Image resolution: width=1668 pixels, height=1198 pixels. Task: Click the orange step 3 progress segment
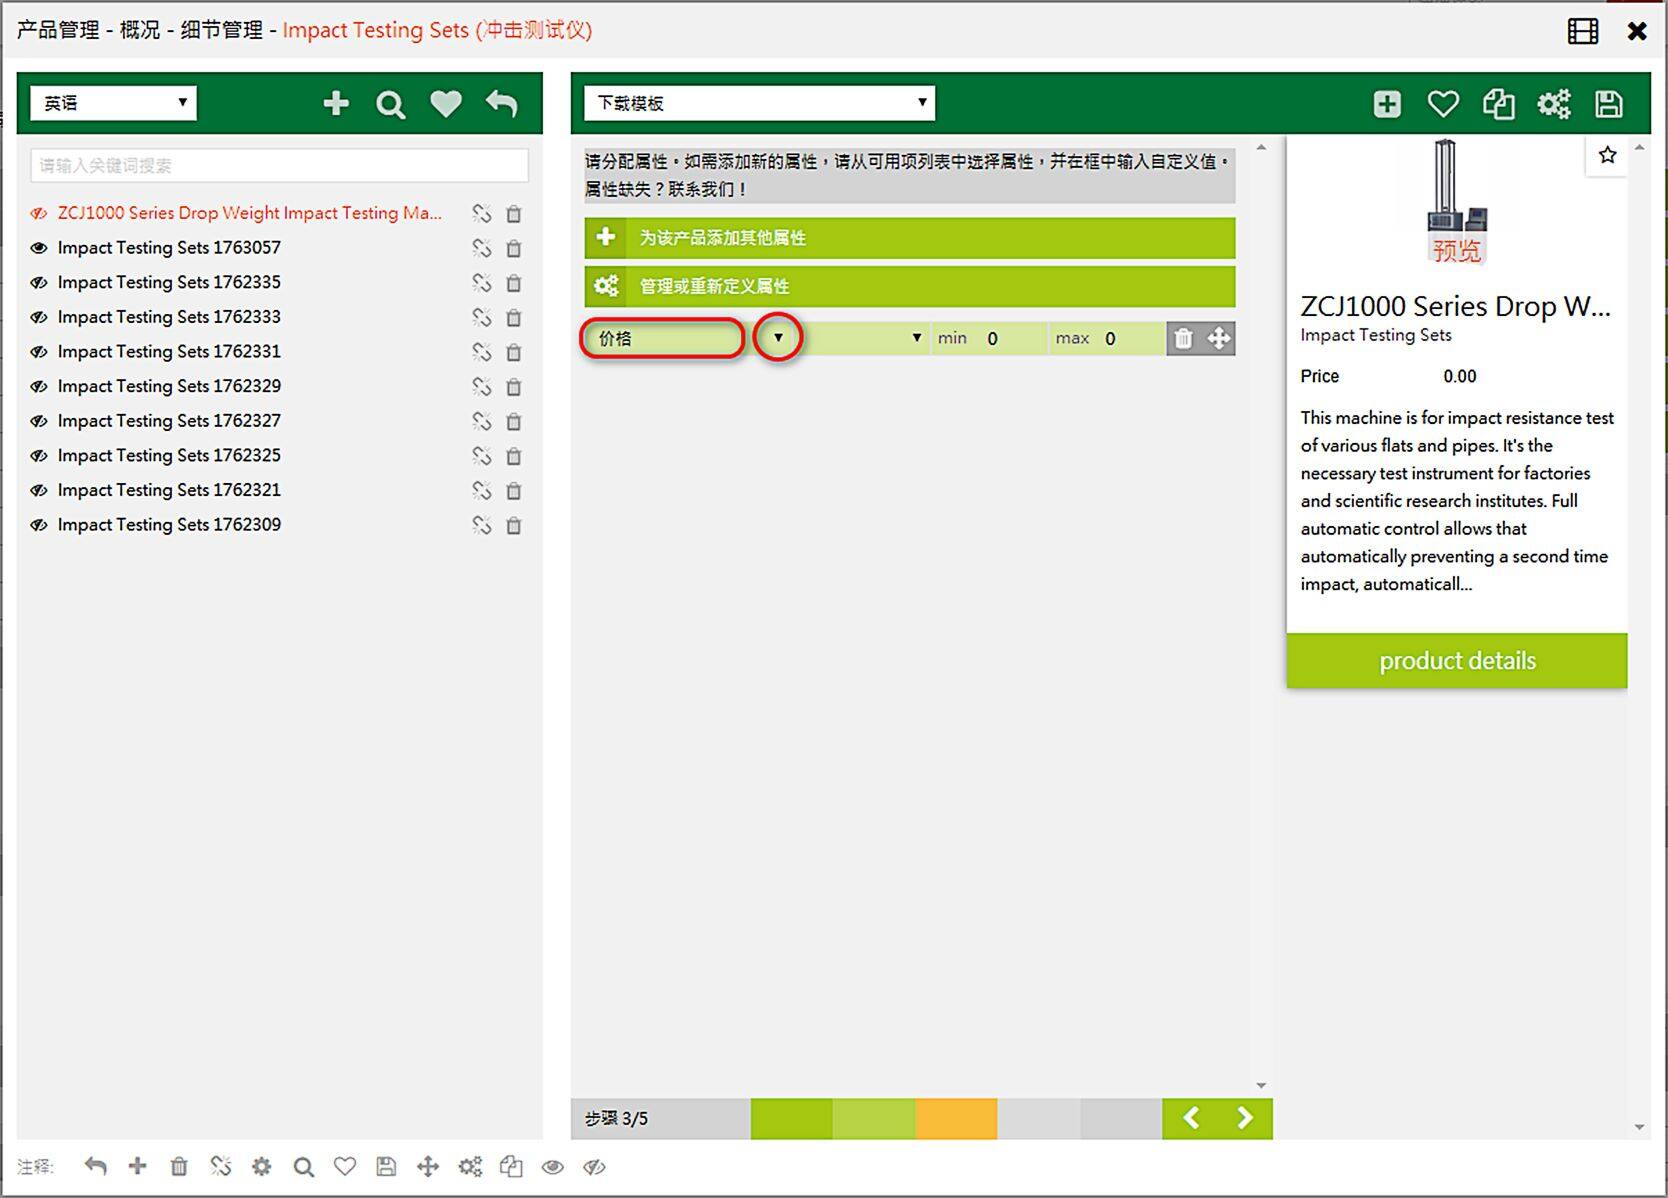(956, 1118)
